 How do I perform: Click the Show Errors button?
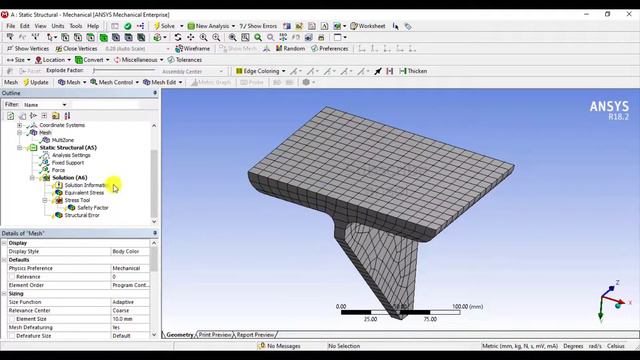(x=258, y=26)
